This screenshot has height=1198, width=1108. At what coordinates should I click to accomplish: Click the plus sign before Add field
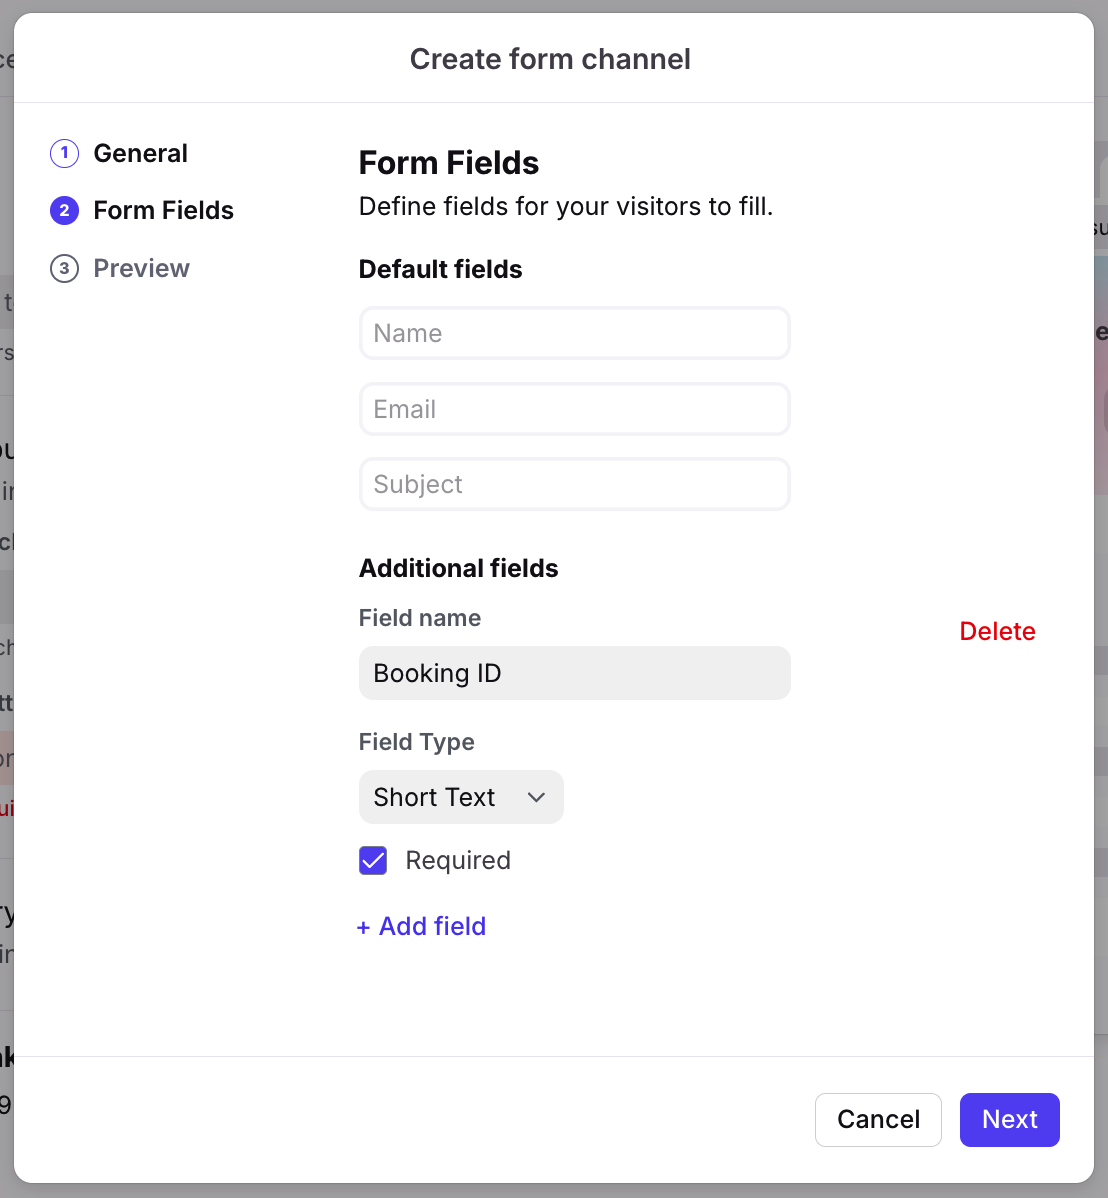[x=363, y=927]
